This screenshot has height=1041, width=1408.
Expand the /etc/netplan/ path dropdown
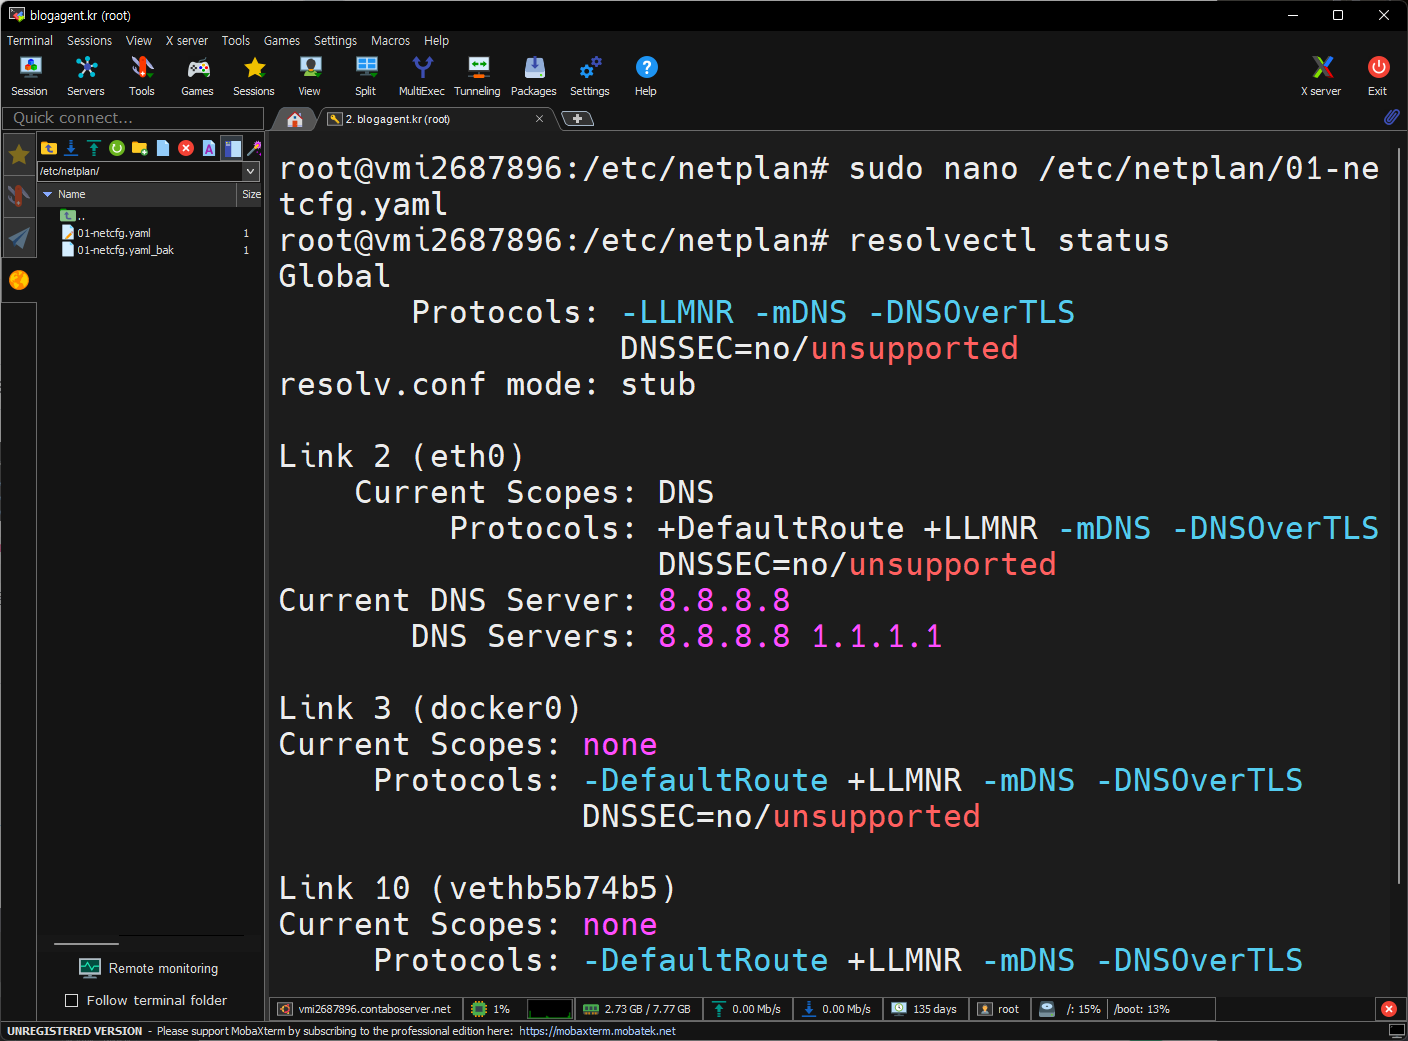251,171
